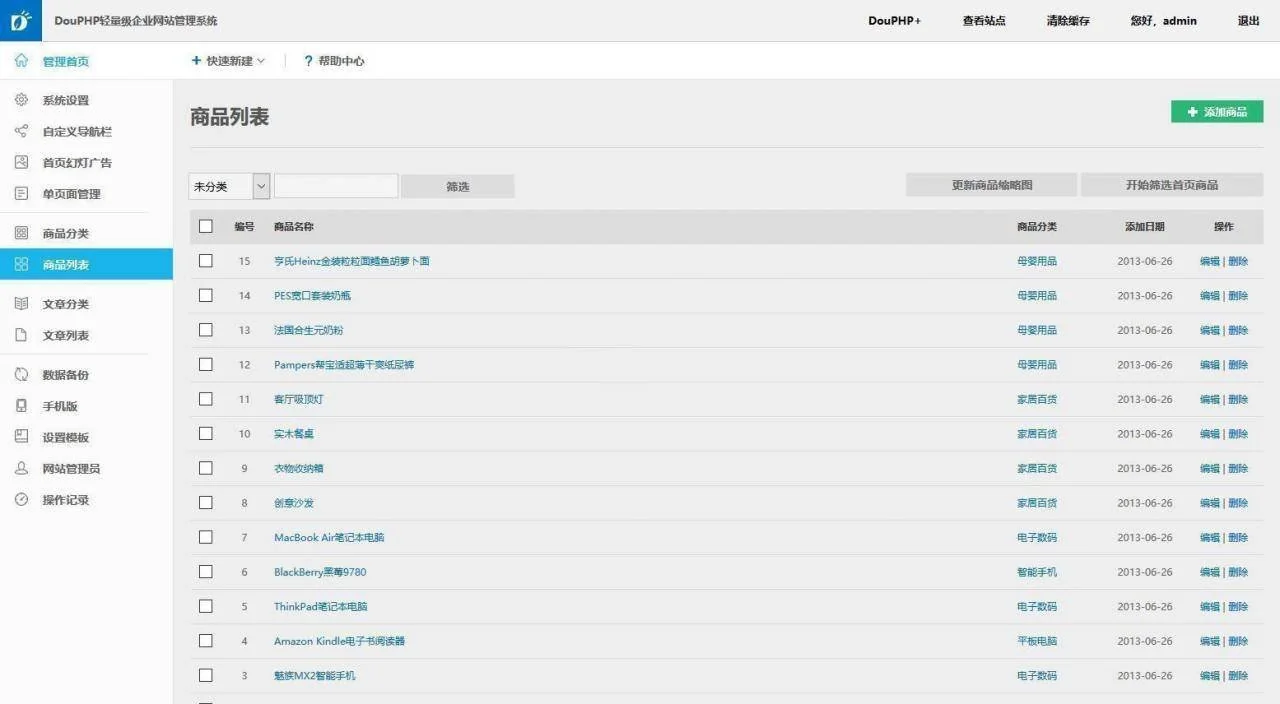Click the green 添加商品 button
1280x704 pixels.
click(x=1217, y=112)
